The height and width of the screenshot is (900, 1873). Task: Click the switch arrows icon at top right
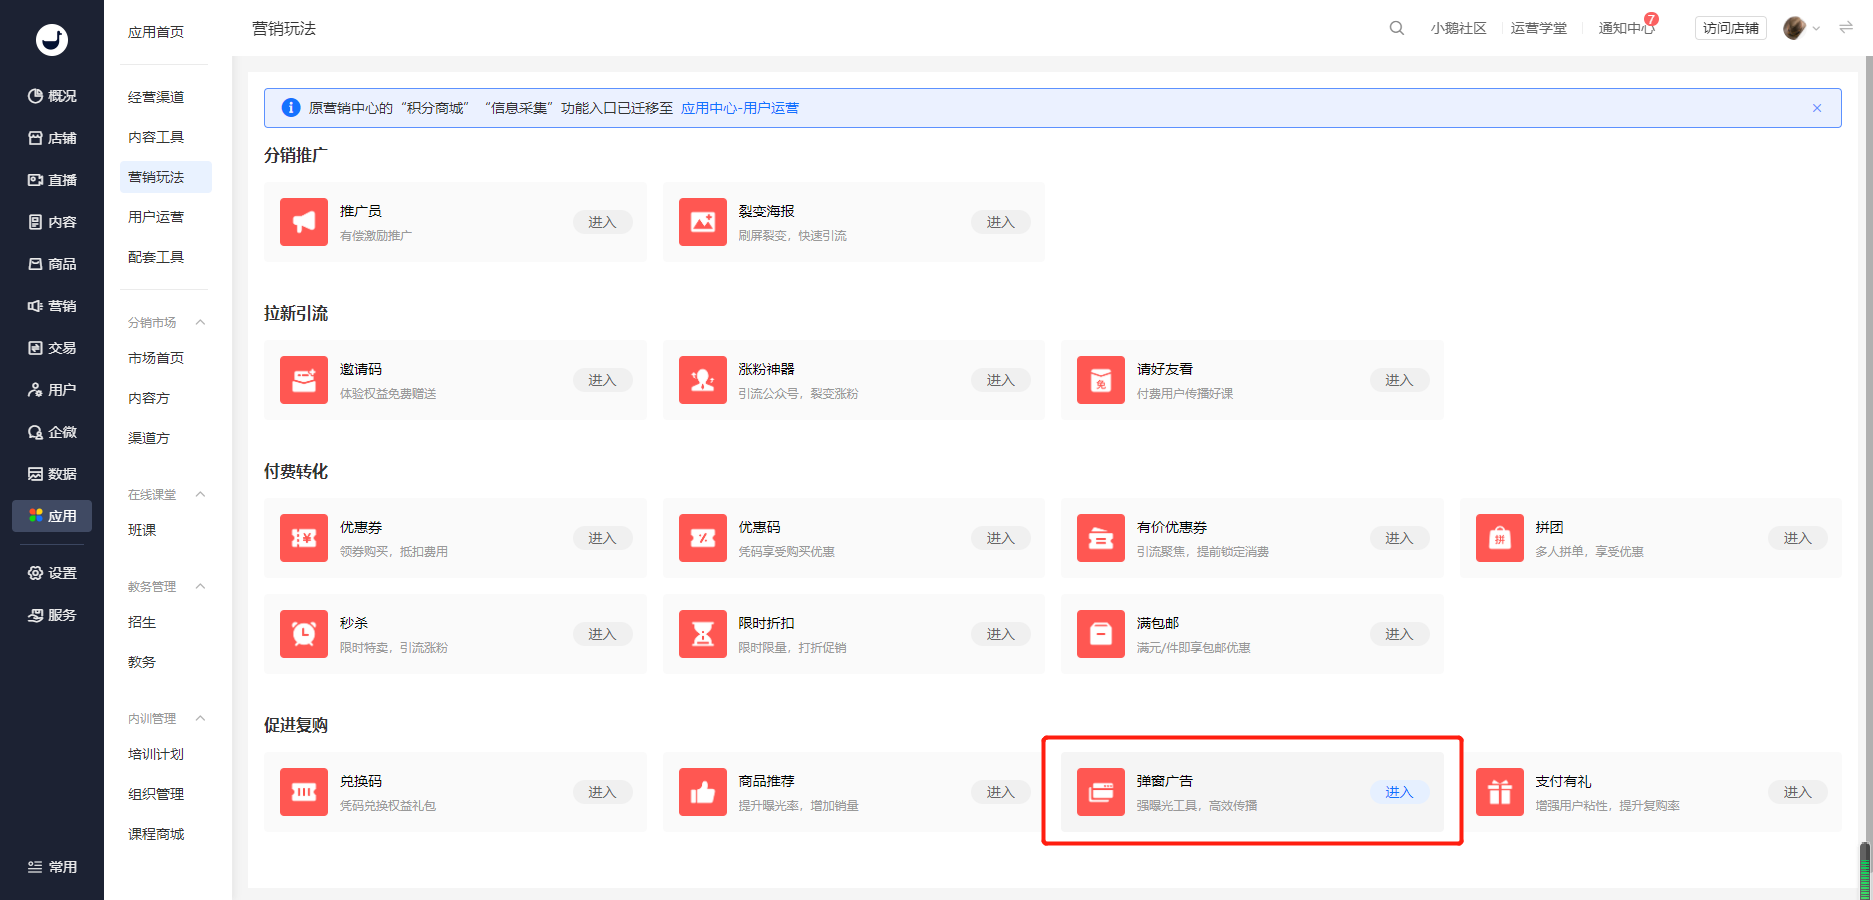pyautogui.click(x=1846, y=28)
